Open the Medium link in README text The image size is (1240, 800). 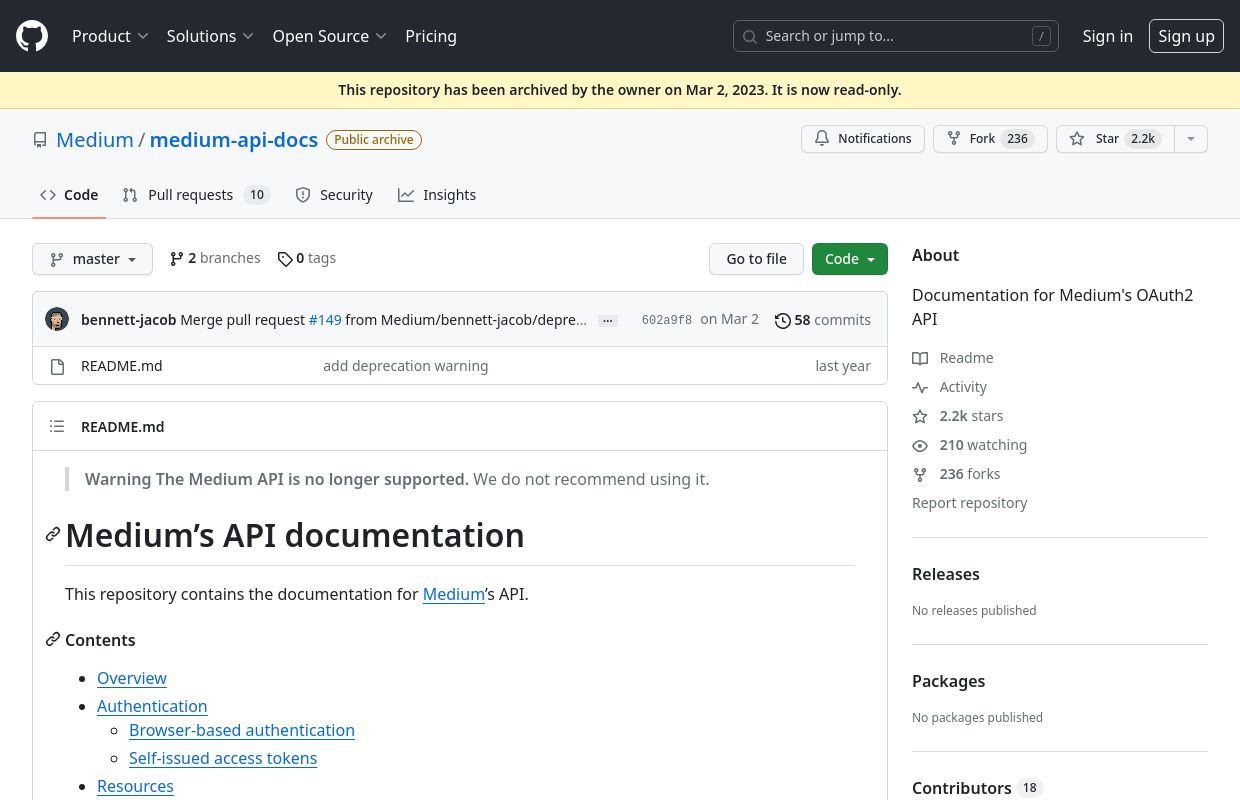tap(454, 594)
